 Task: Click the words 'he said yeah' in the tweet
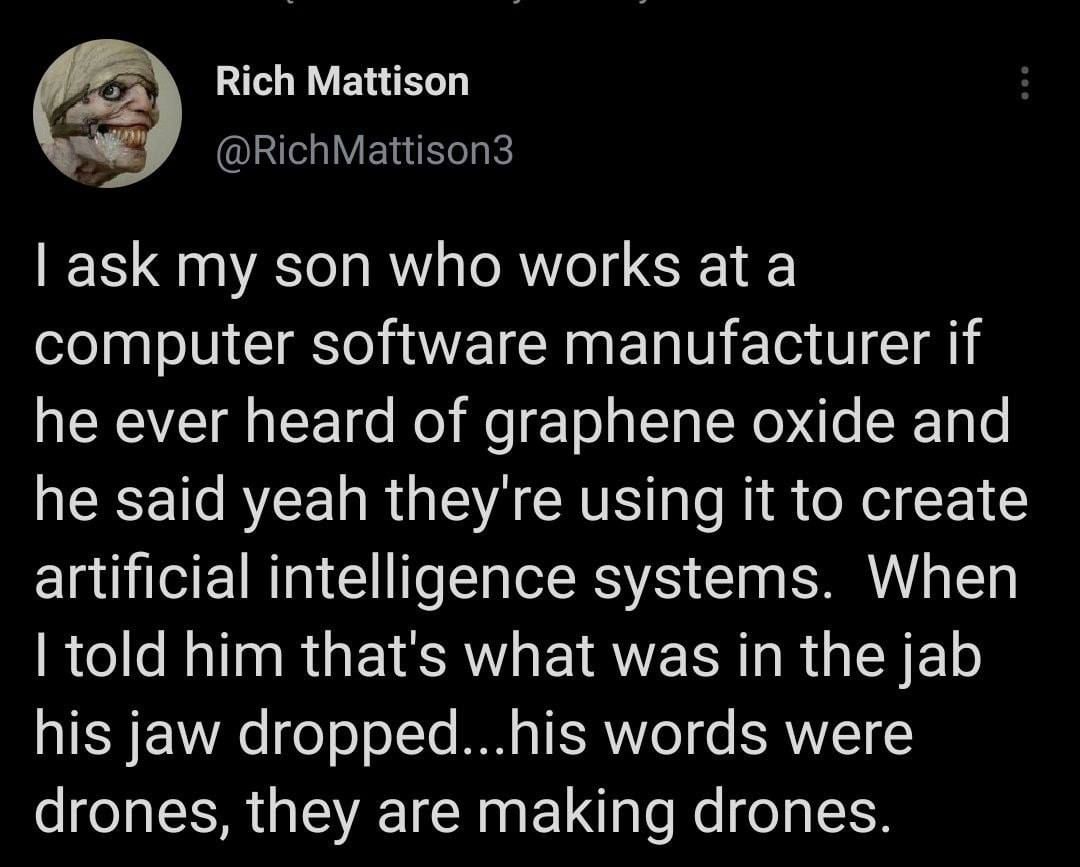201,501
